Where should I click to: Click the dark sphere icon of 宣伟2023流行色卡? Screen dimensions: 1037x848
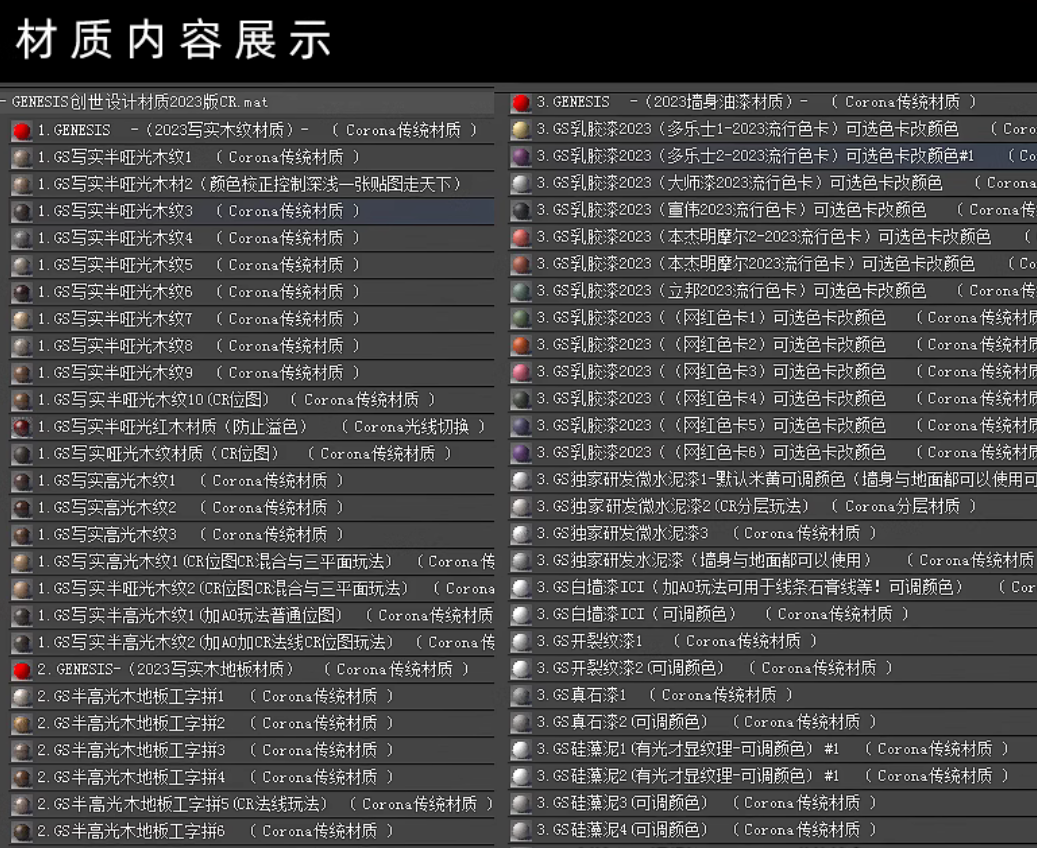coord(521,210)
